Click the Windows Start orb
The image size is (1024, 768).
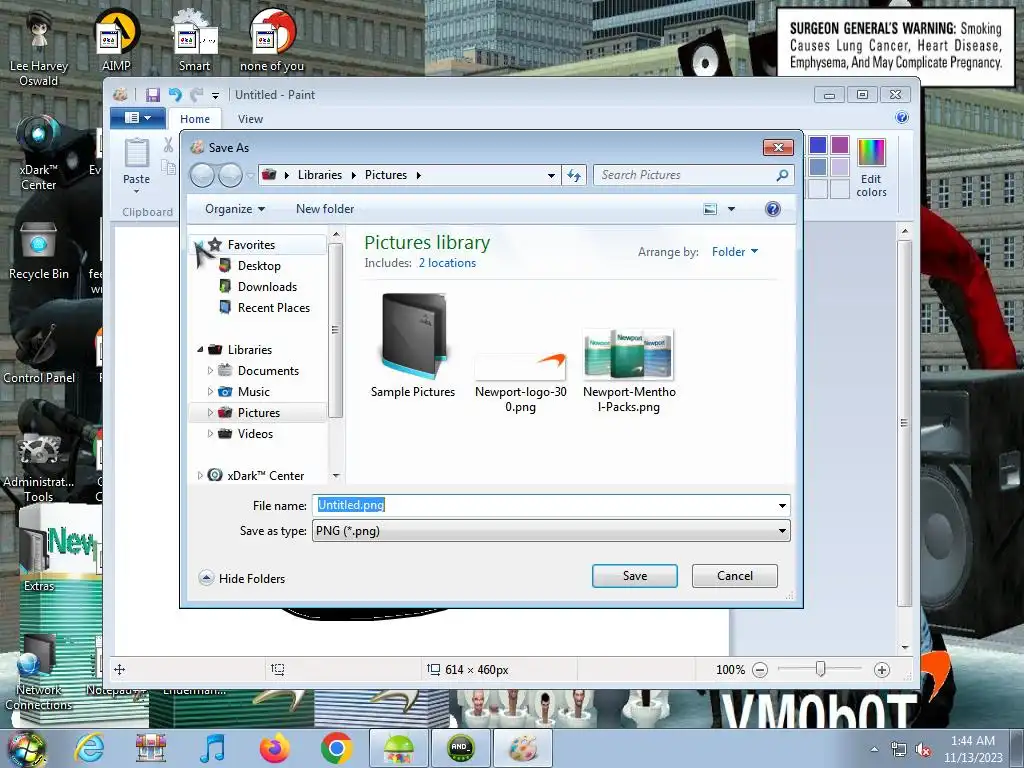(27, 749)
